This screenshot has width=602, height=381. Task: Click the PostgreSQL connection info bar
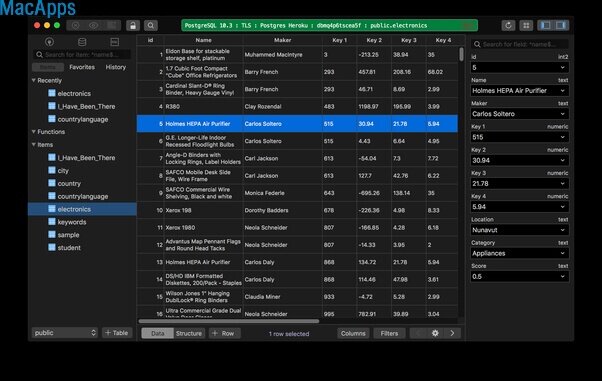pos(329,25)
